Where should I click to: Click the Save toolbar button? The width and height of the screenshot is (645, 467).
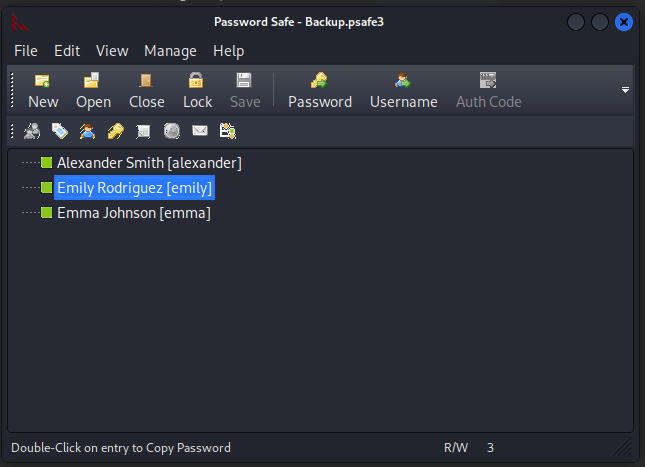245,91
